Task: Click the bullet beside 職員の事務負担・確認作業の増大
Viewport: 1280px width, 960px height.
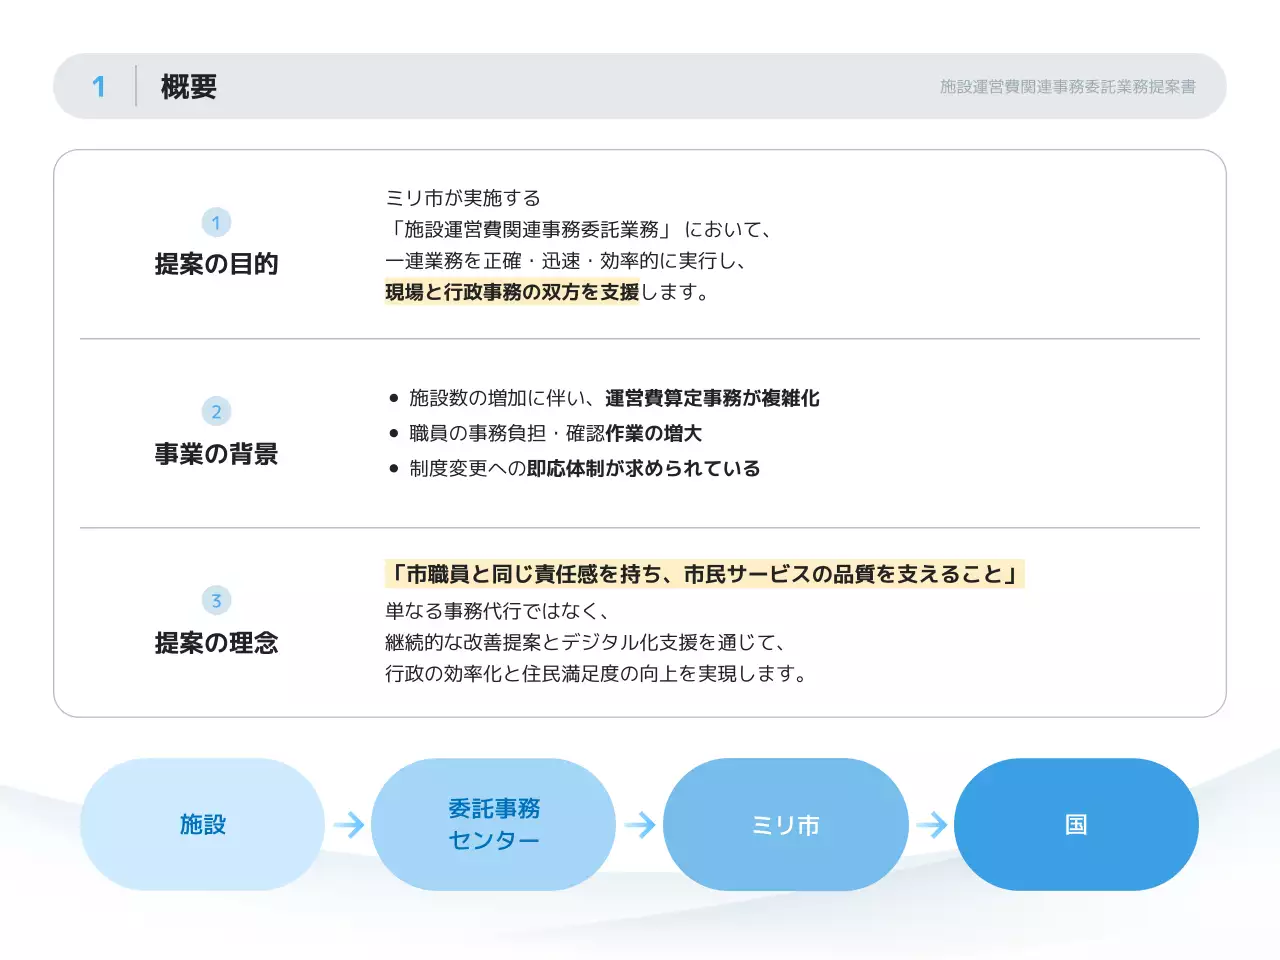Action: [395, 433]
